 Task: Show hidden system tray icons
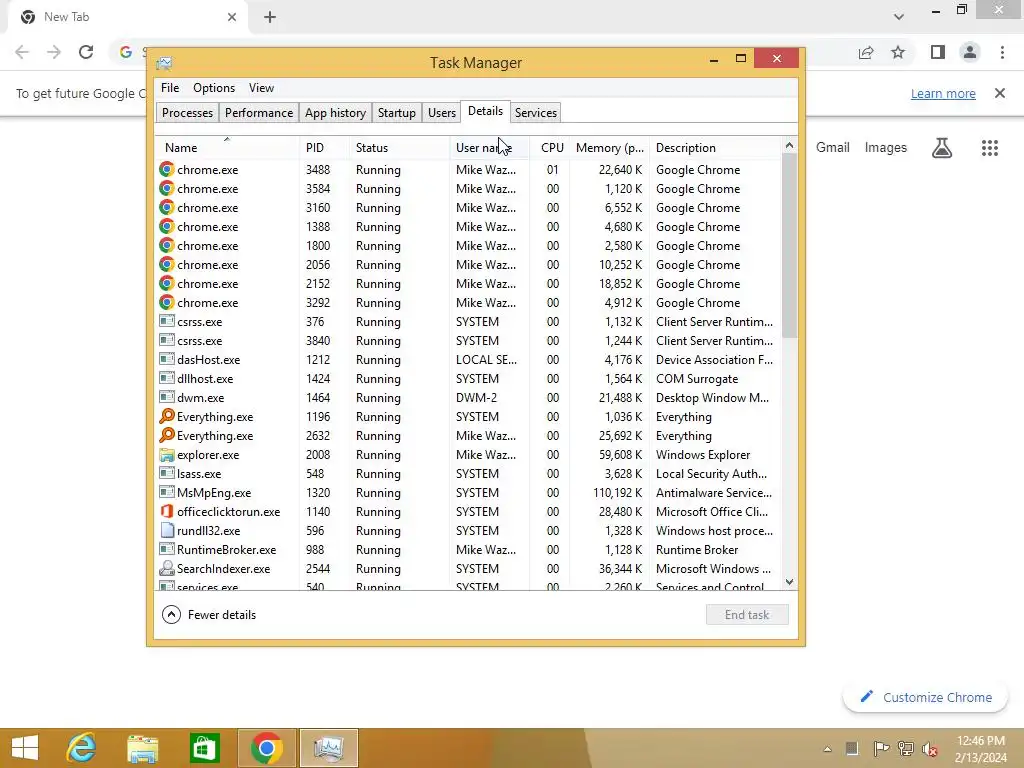tap(827, 749)
